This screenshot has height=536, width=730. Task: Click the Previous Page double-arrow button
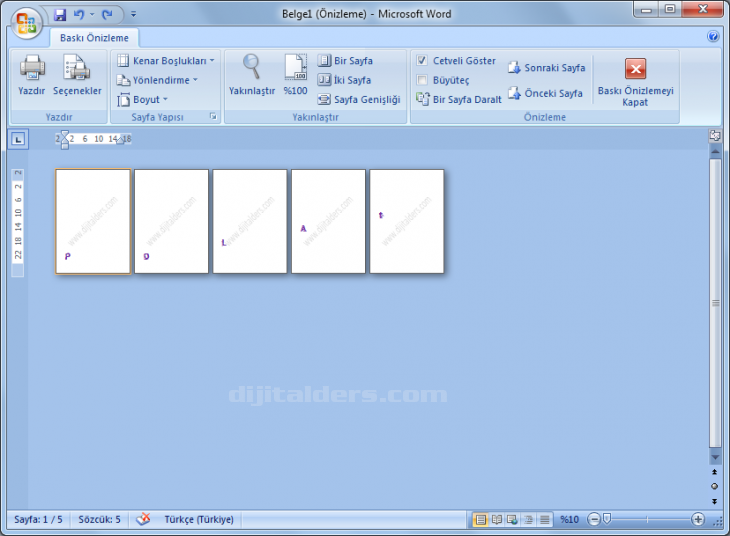715,472
